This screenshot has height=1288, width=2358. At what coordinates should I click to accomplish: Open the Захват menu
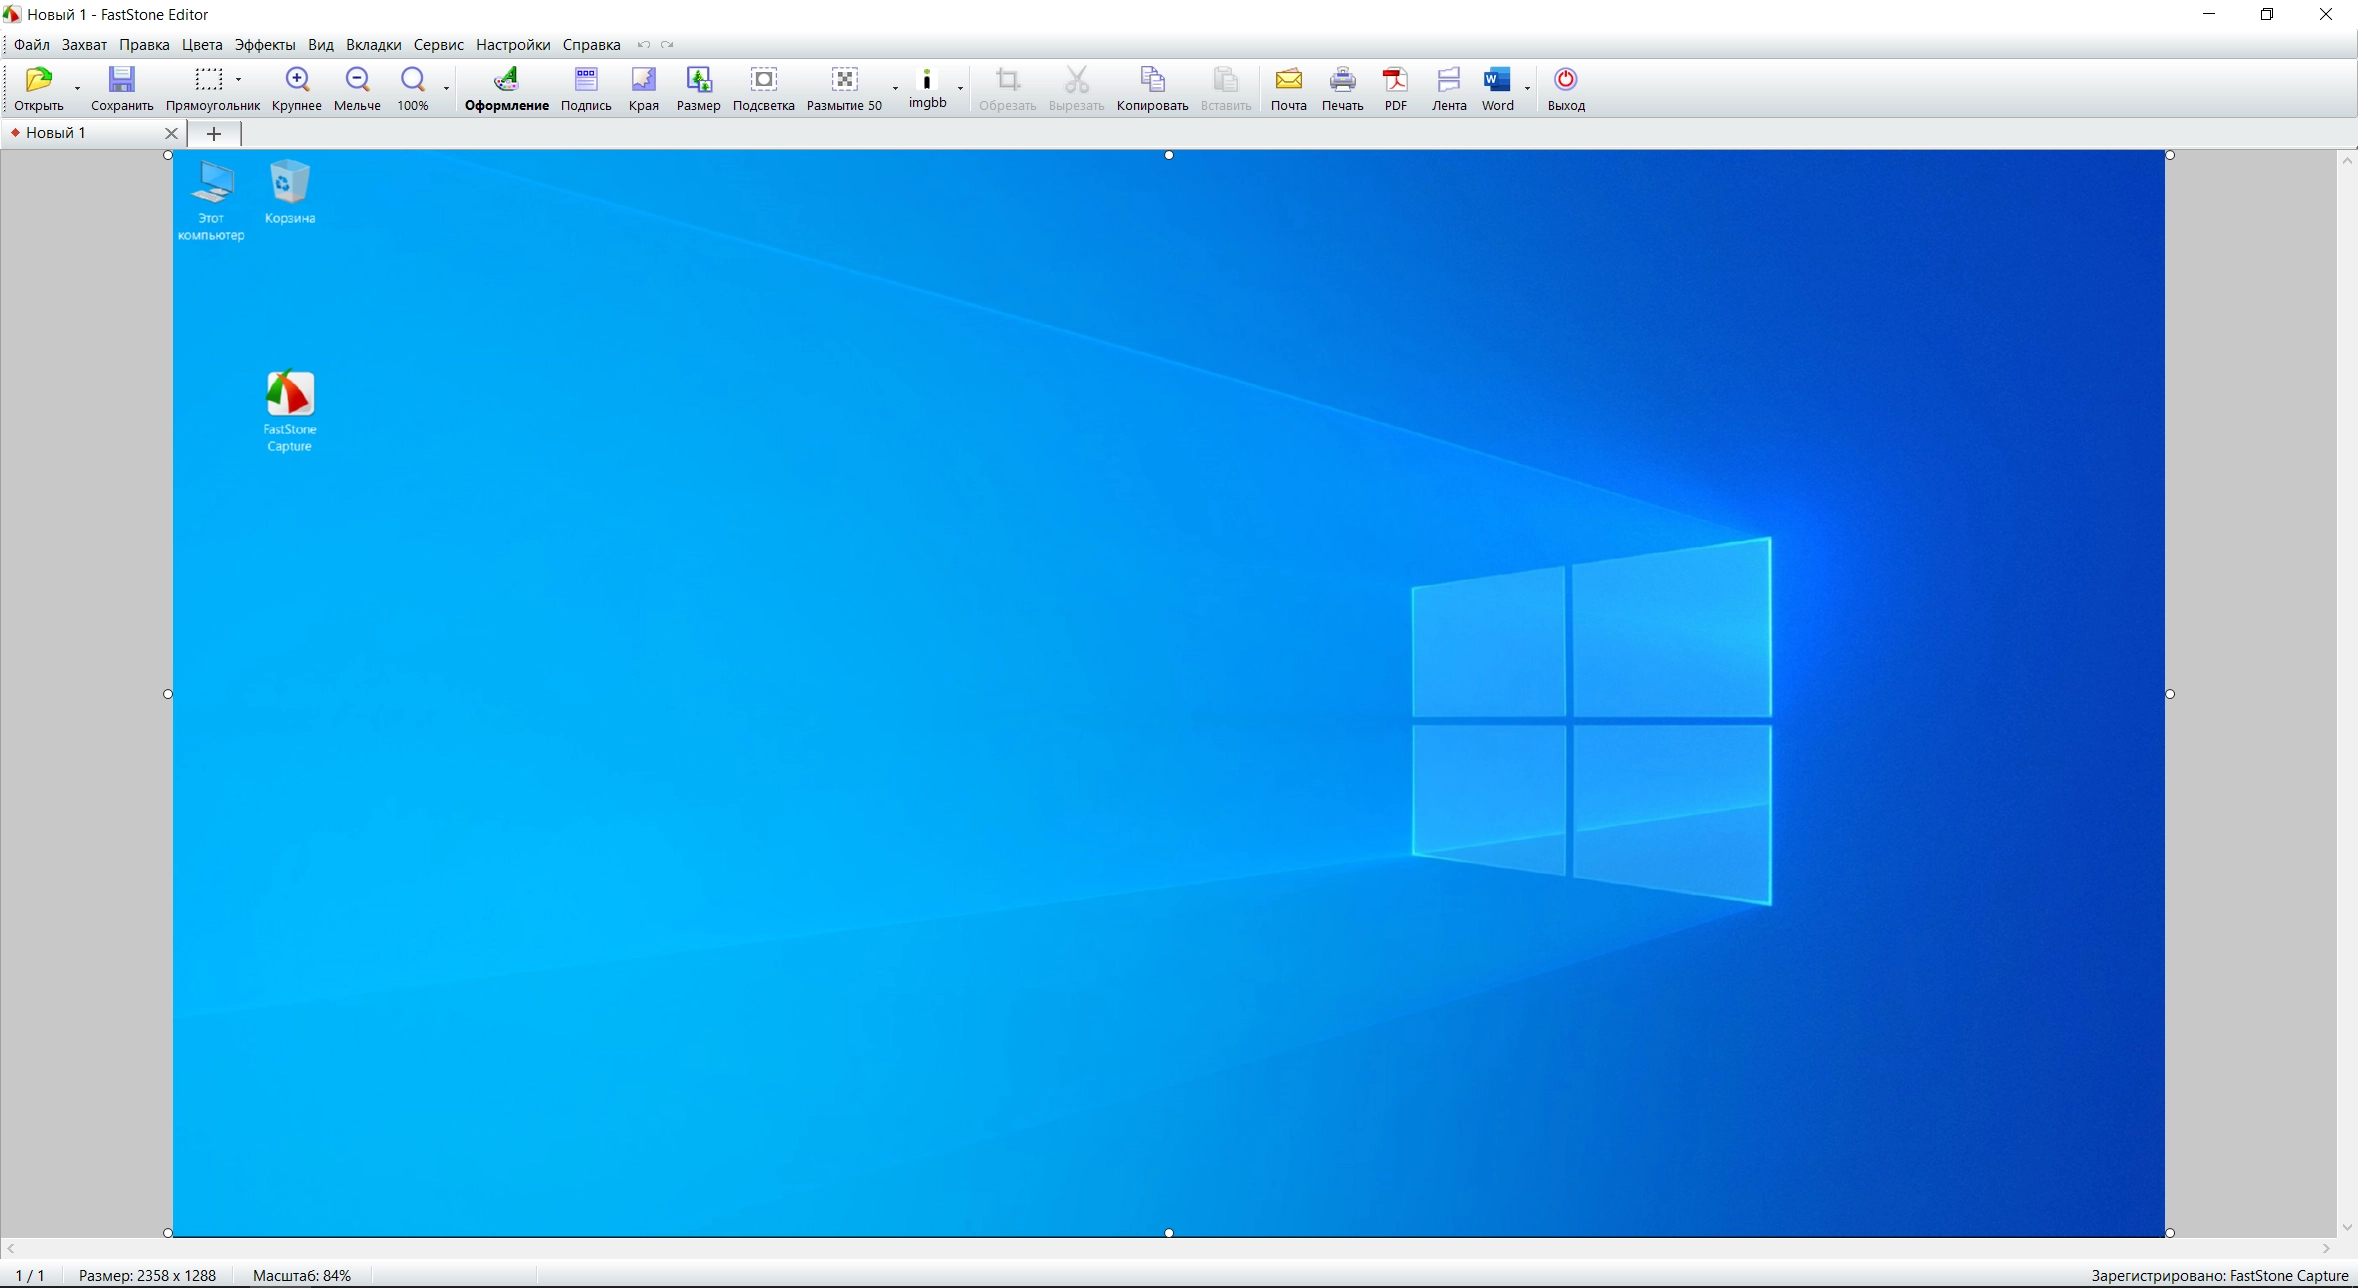(84, 45)
